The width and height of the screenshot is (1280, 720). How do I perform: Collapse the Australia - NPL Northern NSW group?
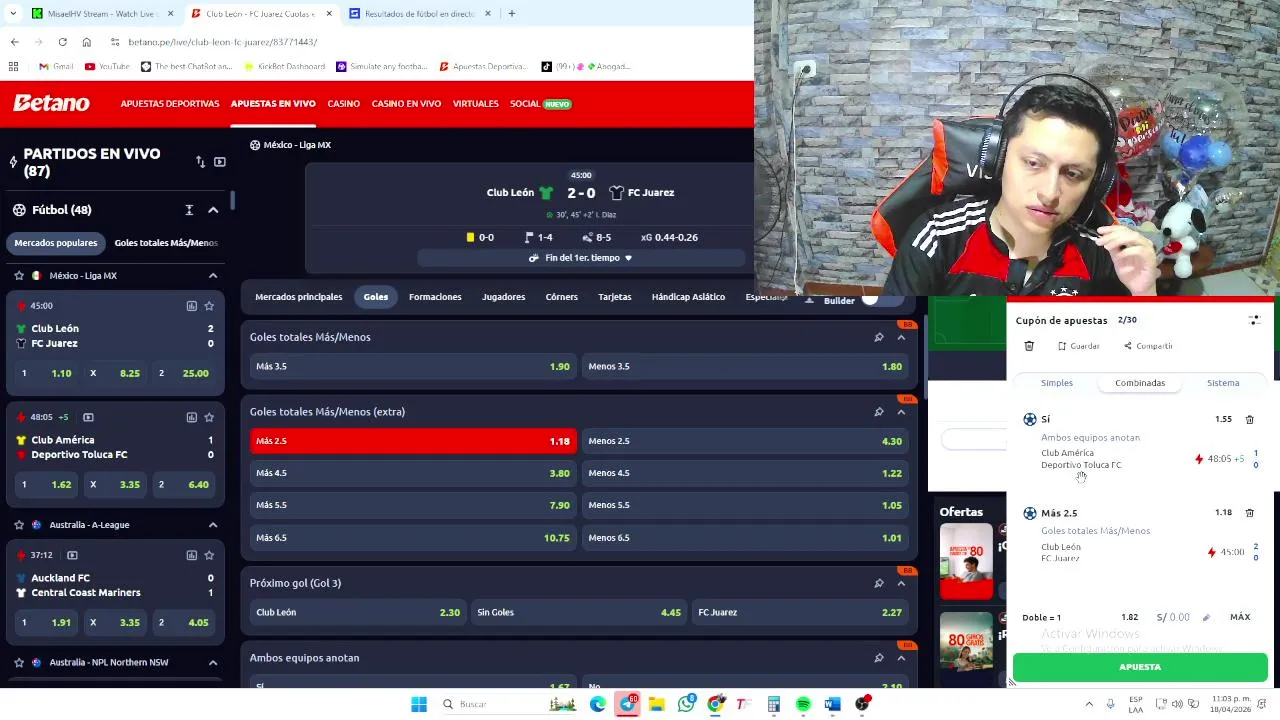pos(213,662)
